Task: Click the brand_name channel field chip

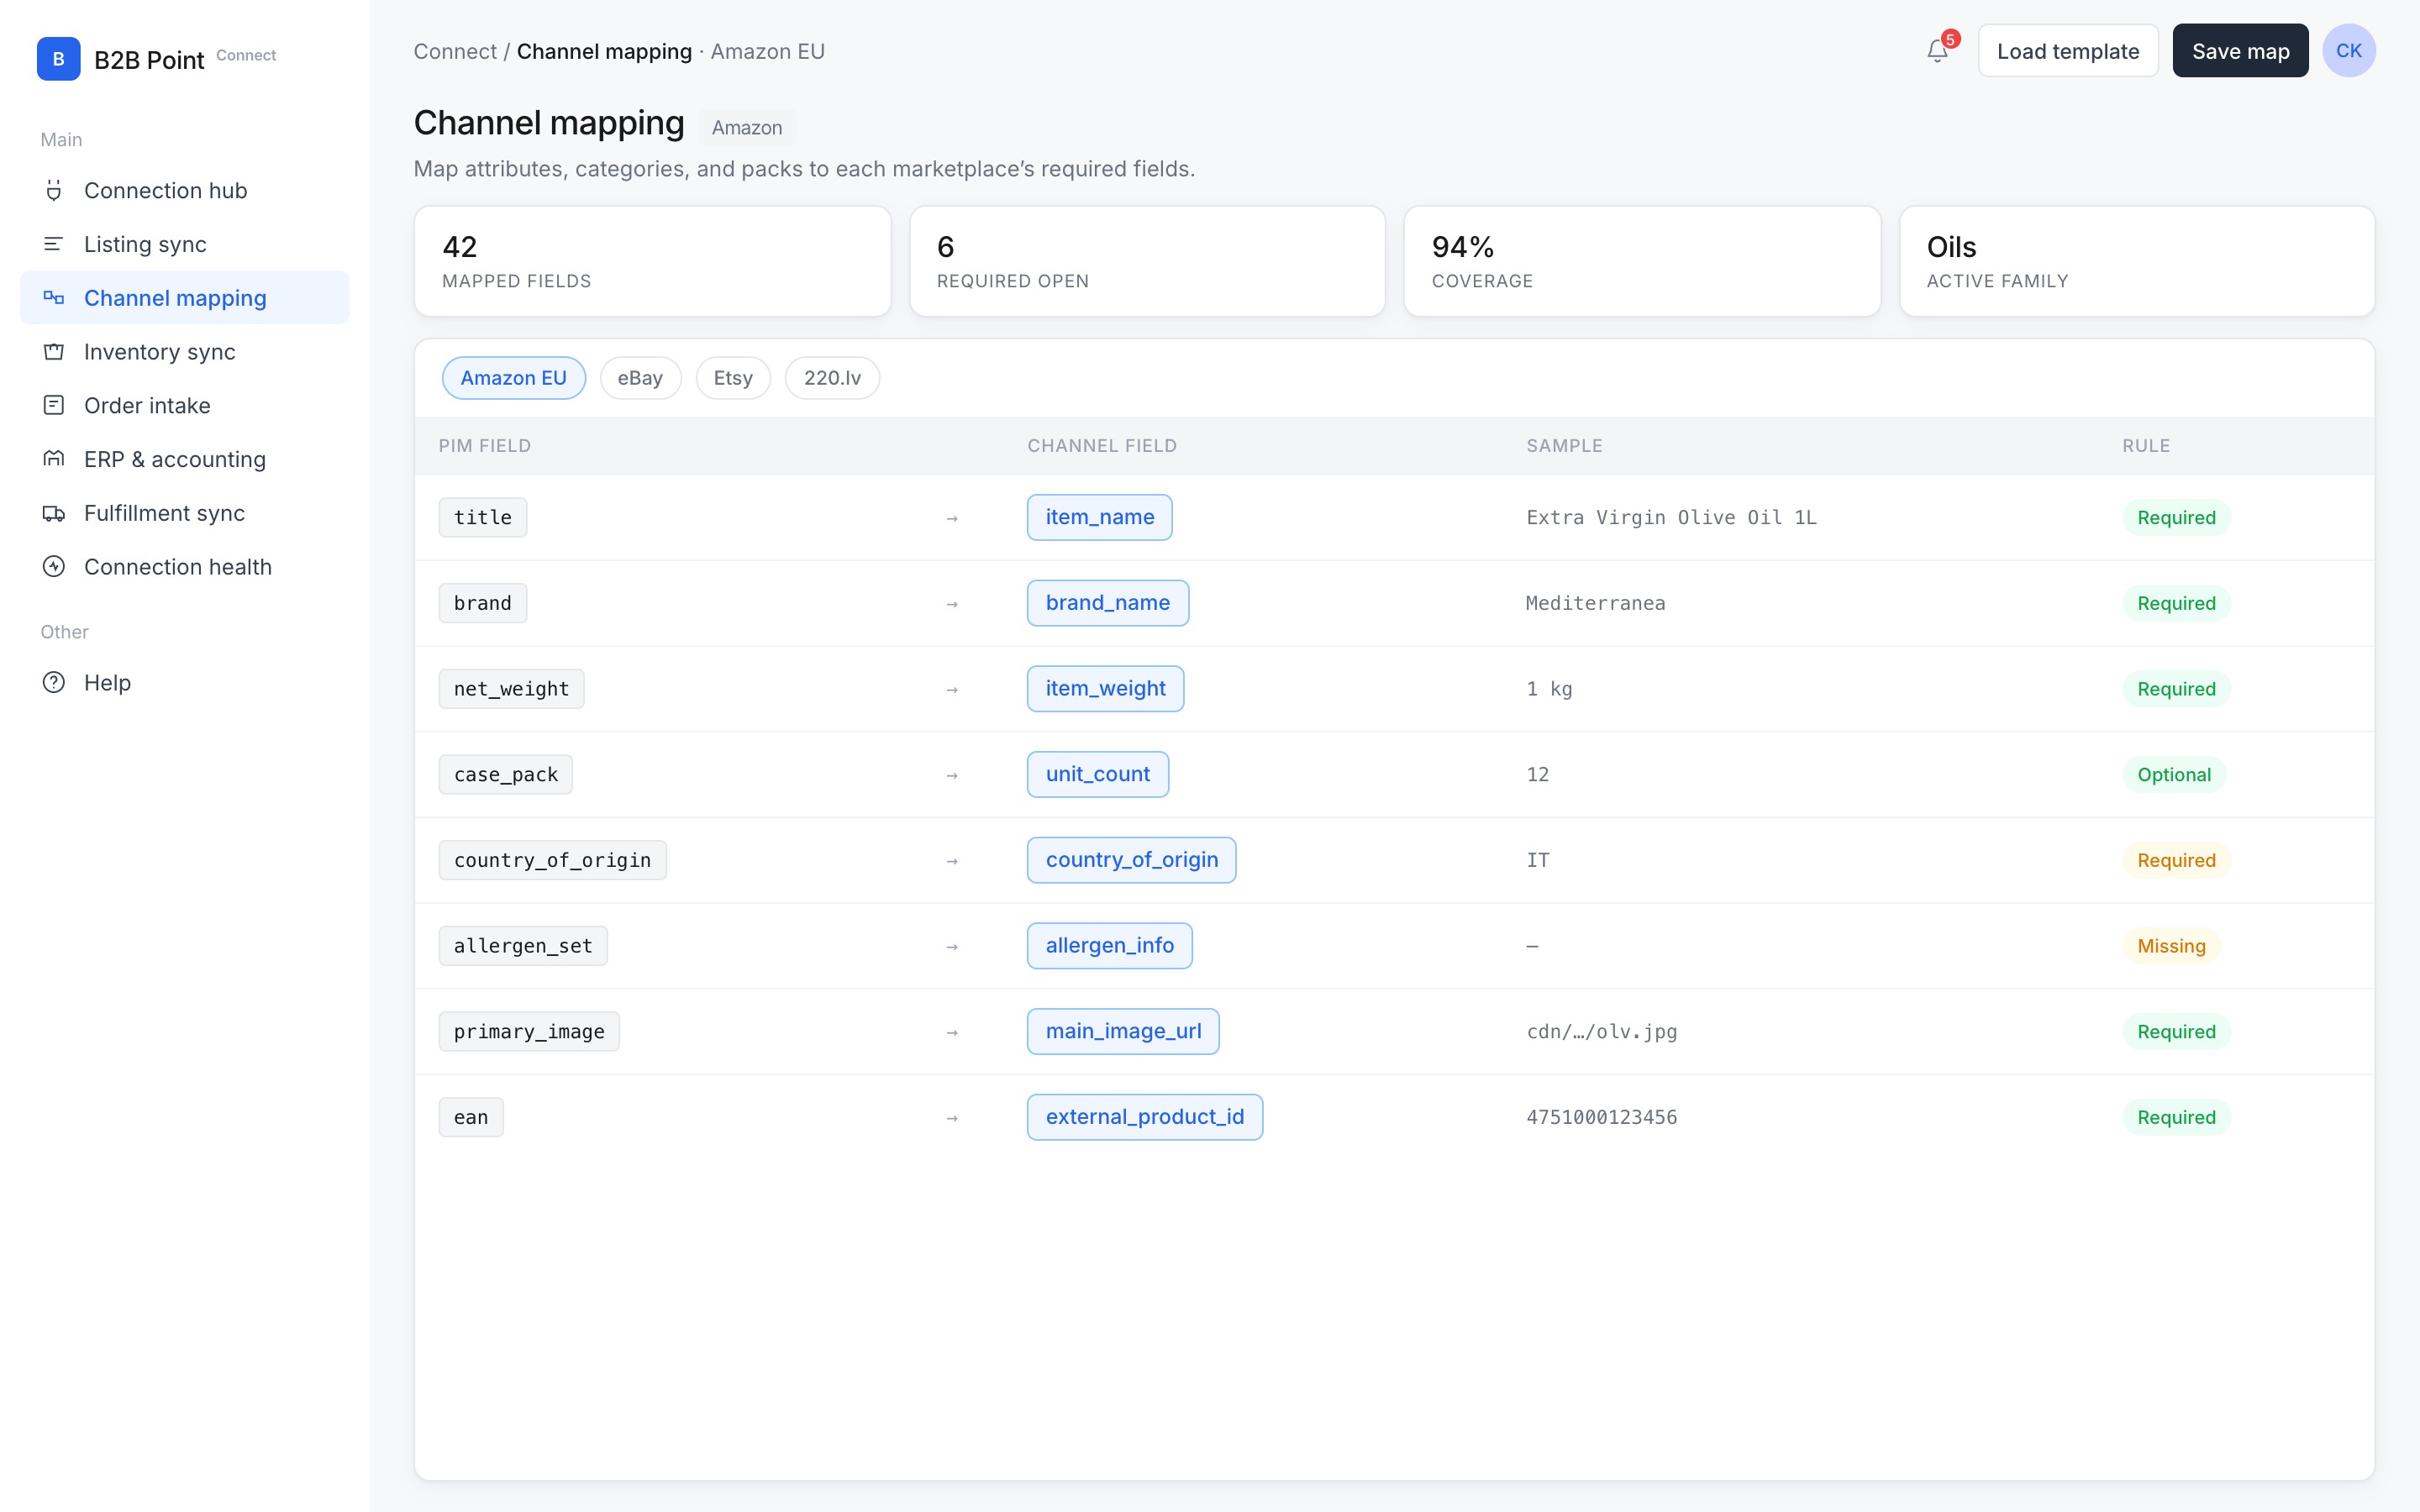Action: tap(1107, 603)
